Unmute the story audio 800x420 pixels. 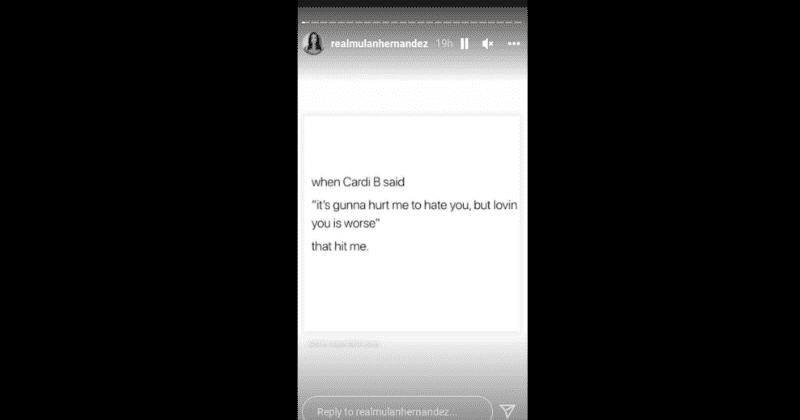point(488,44)
